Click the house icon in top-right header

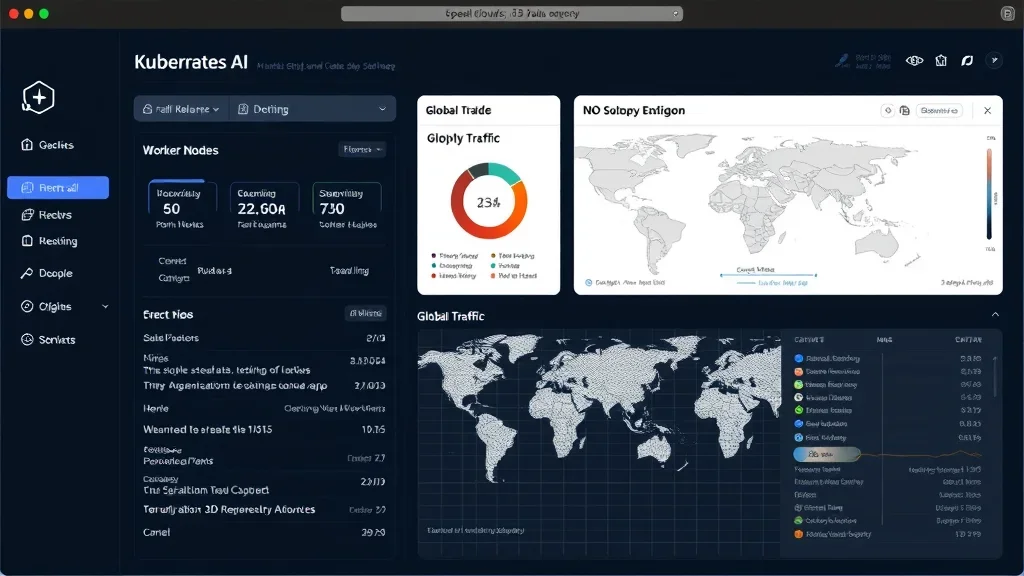tap(940, 61)
